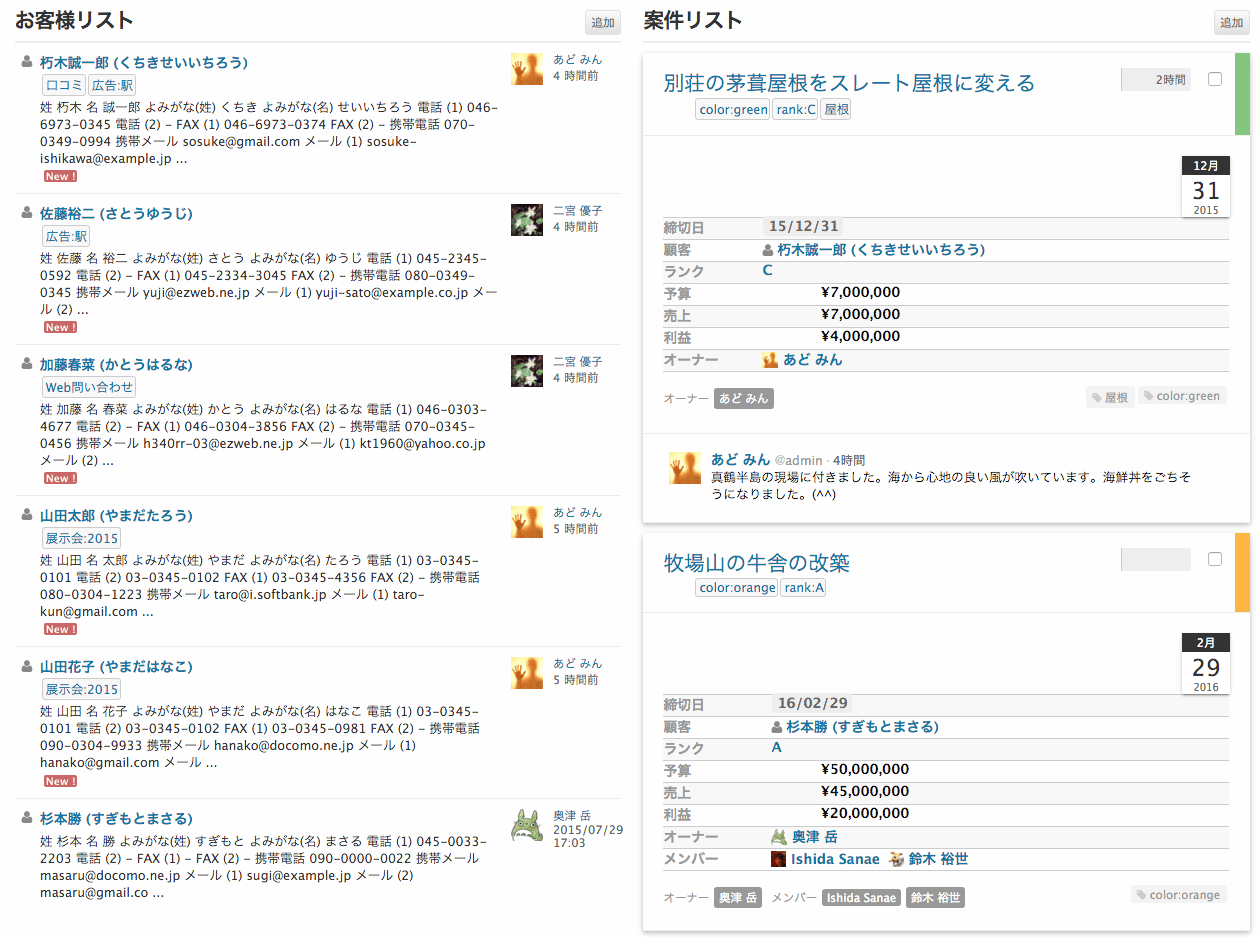1260x937 pixels.
Task: Click rank:A tag on 牧場山 case
Action: (x=803, y=587)
